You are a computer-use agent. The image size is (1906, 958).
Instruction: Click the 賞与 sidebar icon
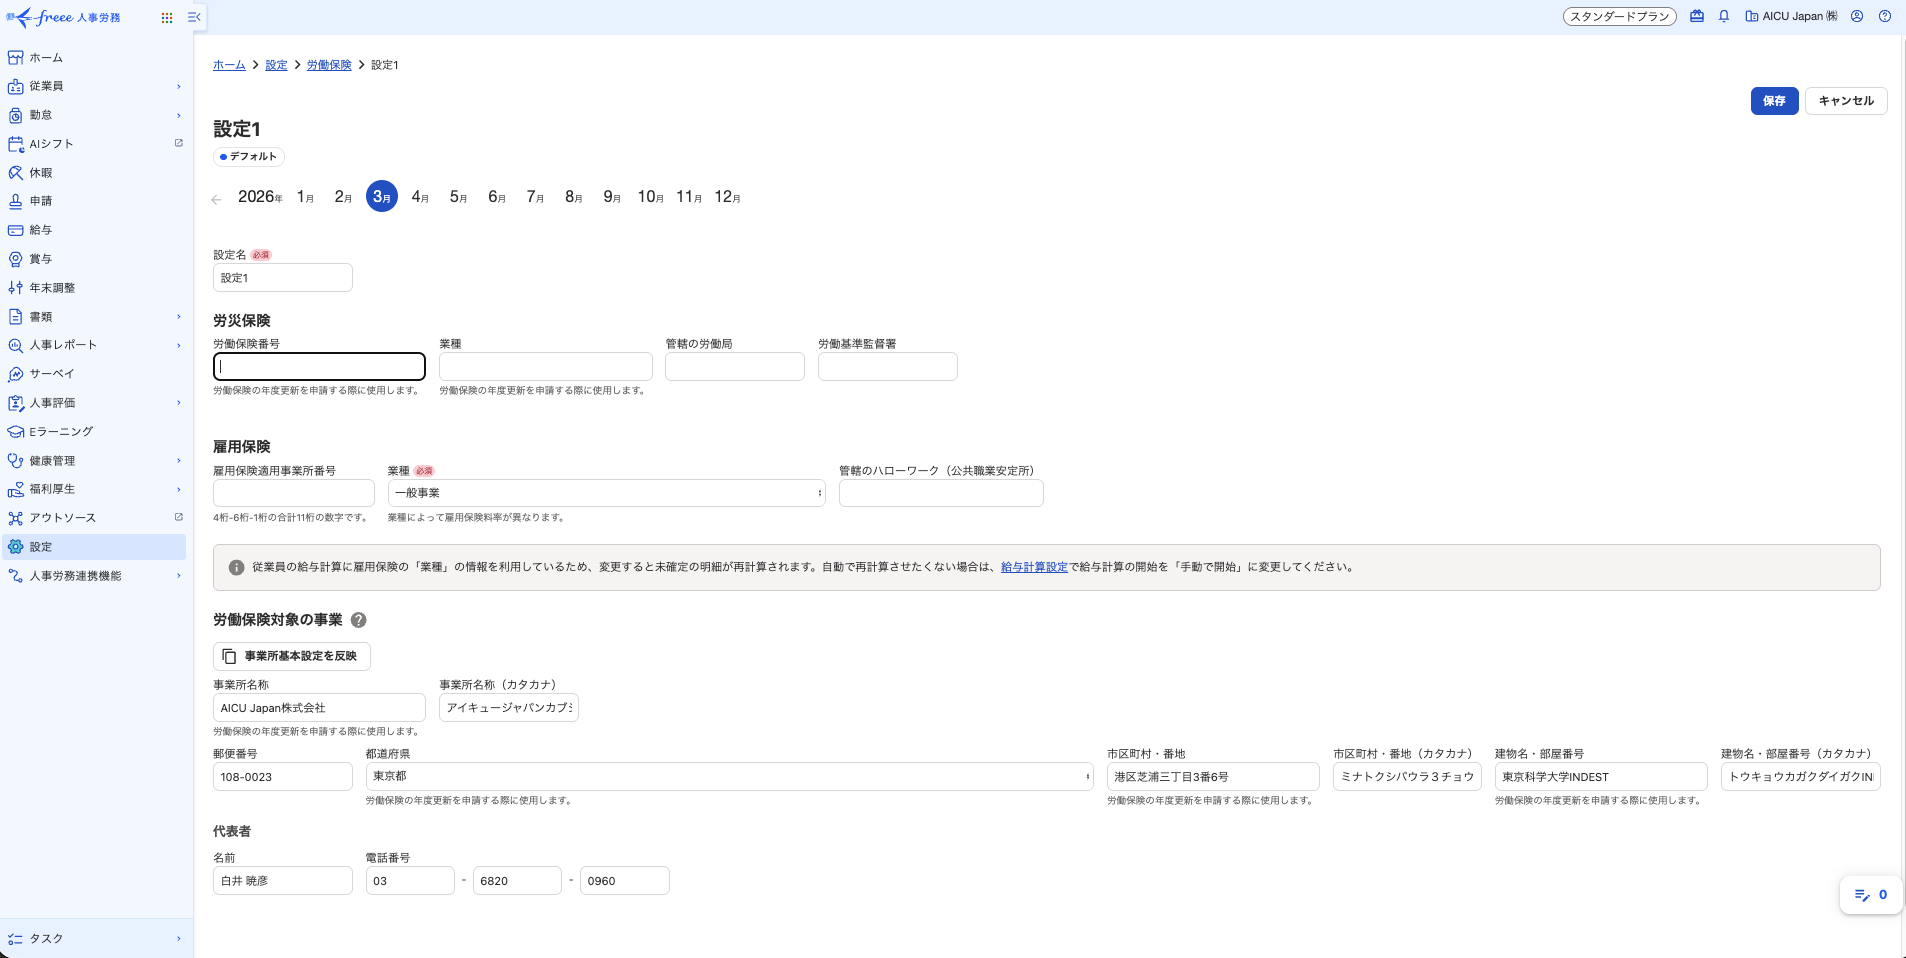(16, 259)
